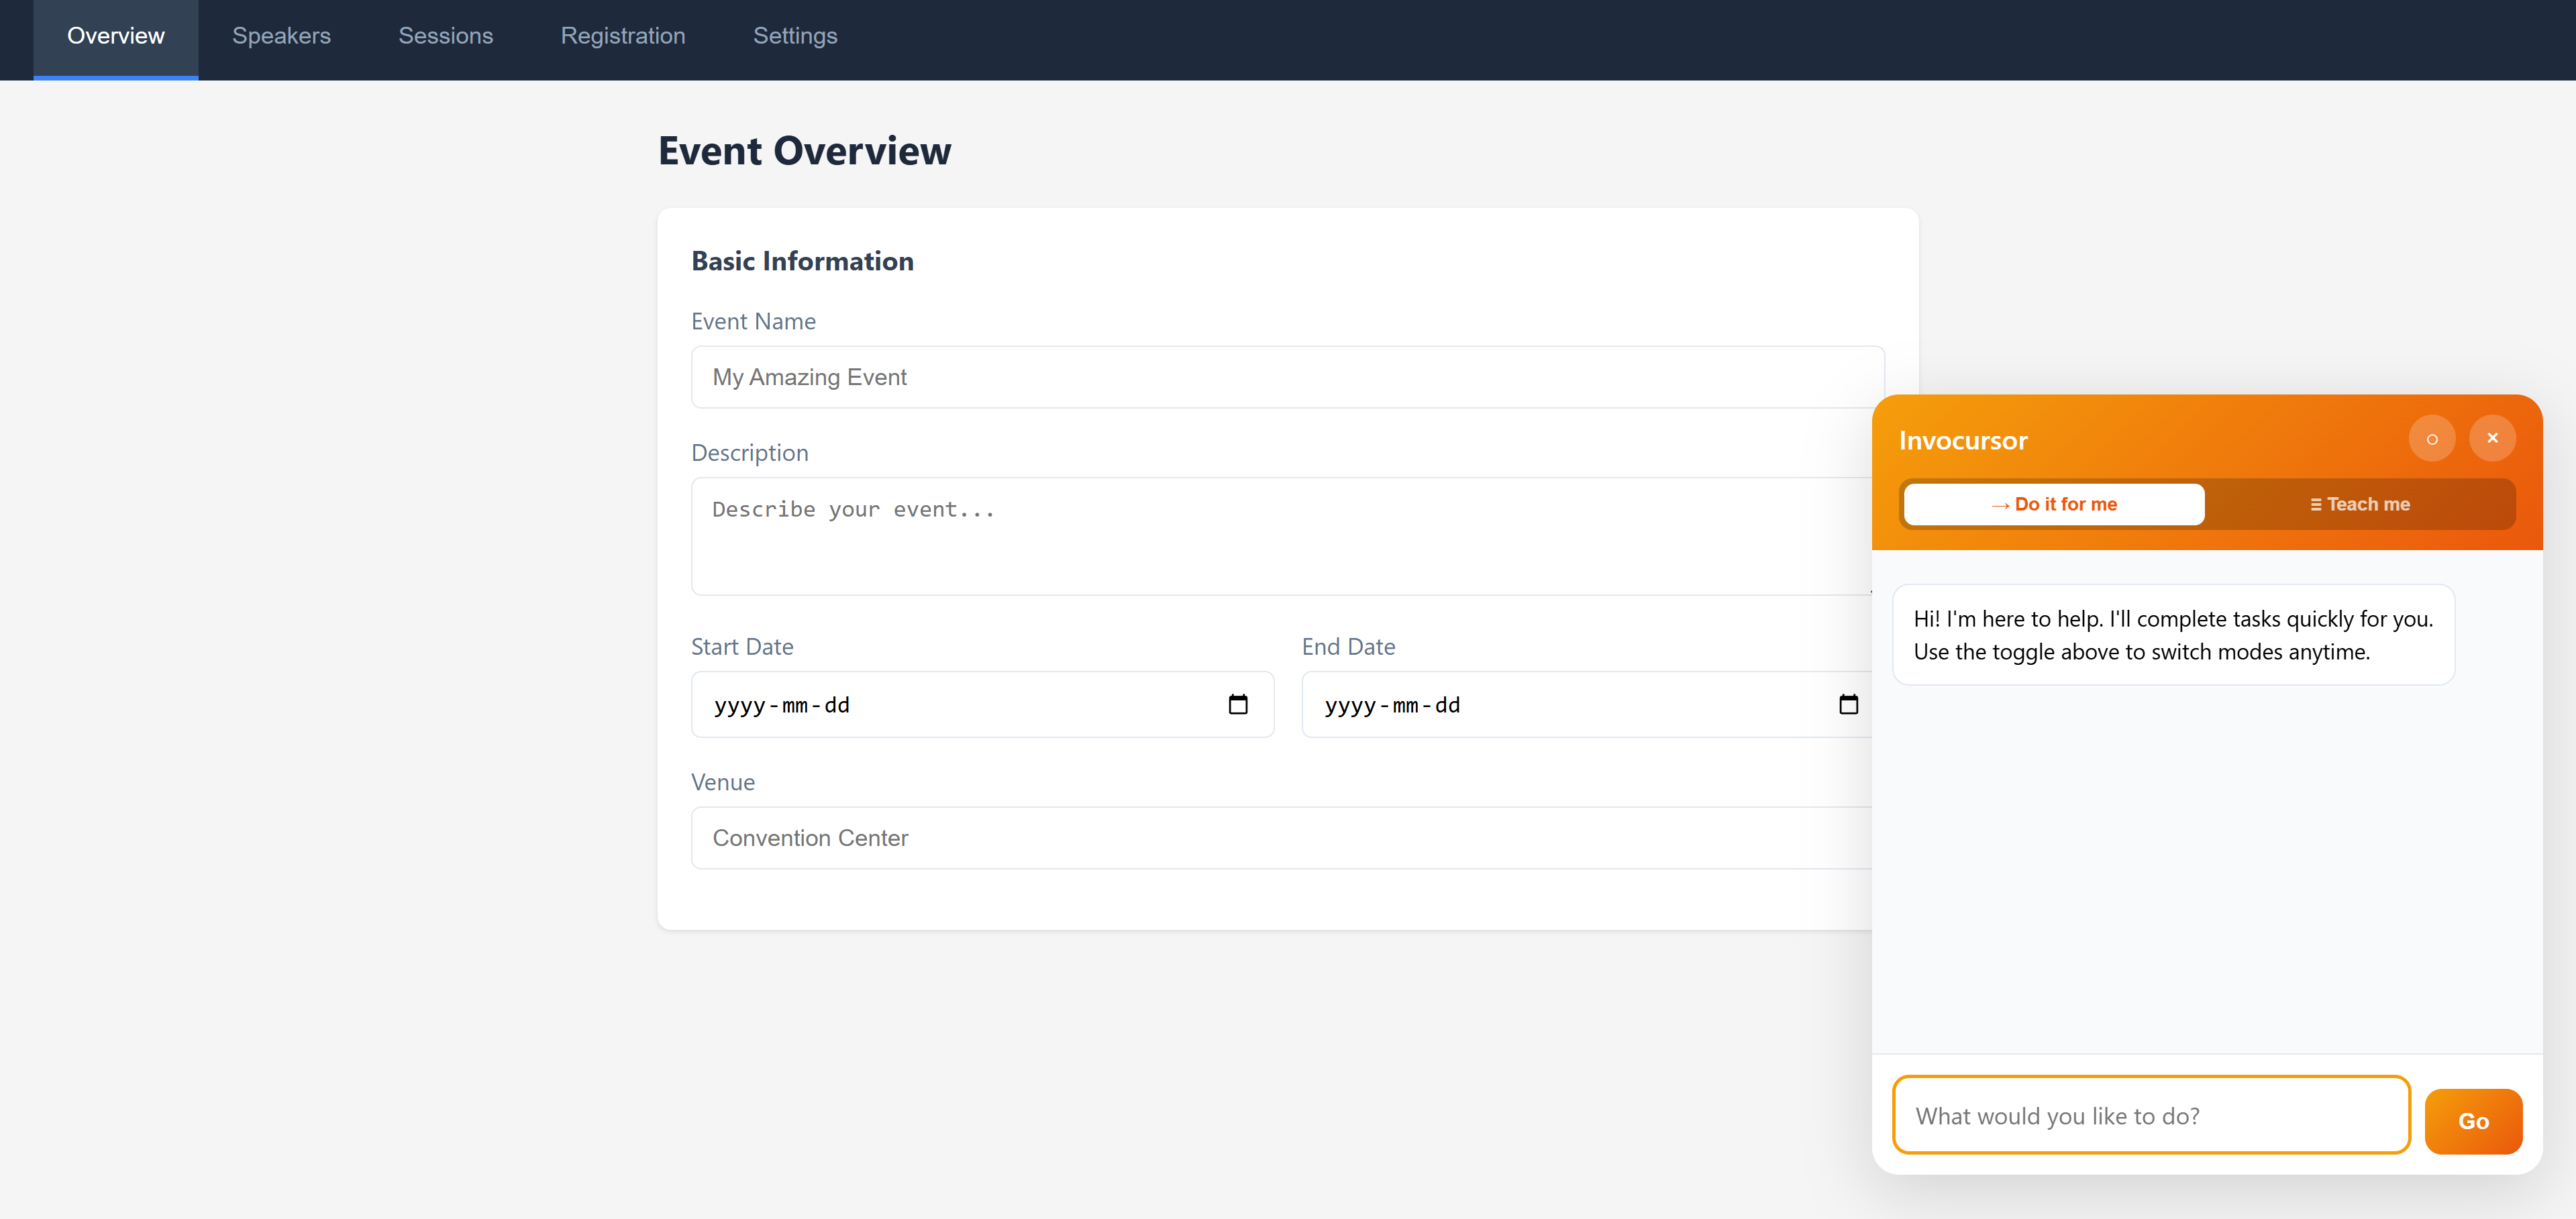The image size is (2576, 1219).
Task: Open the Start Date calendar picker icon
Action: click(1238, 704)
